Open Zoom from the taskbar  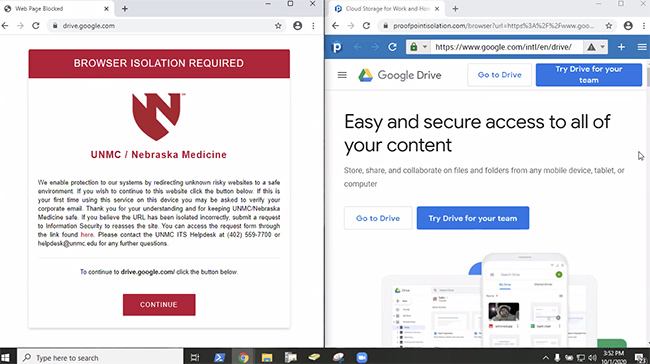362,357
